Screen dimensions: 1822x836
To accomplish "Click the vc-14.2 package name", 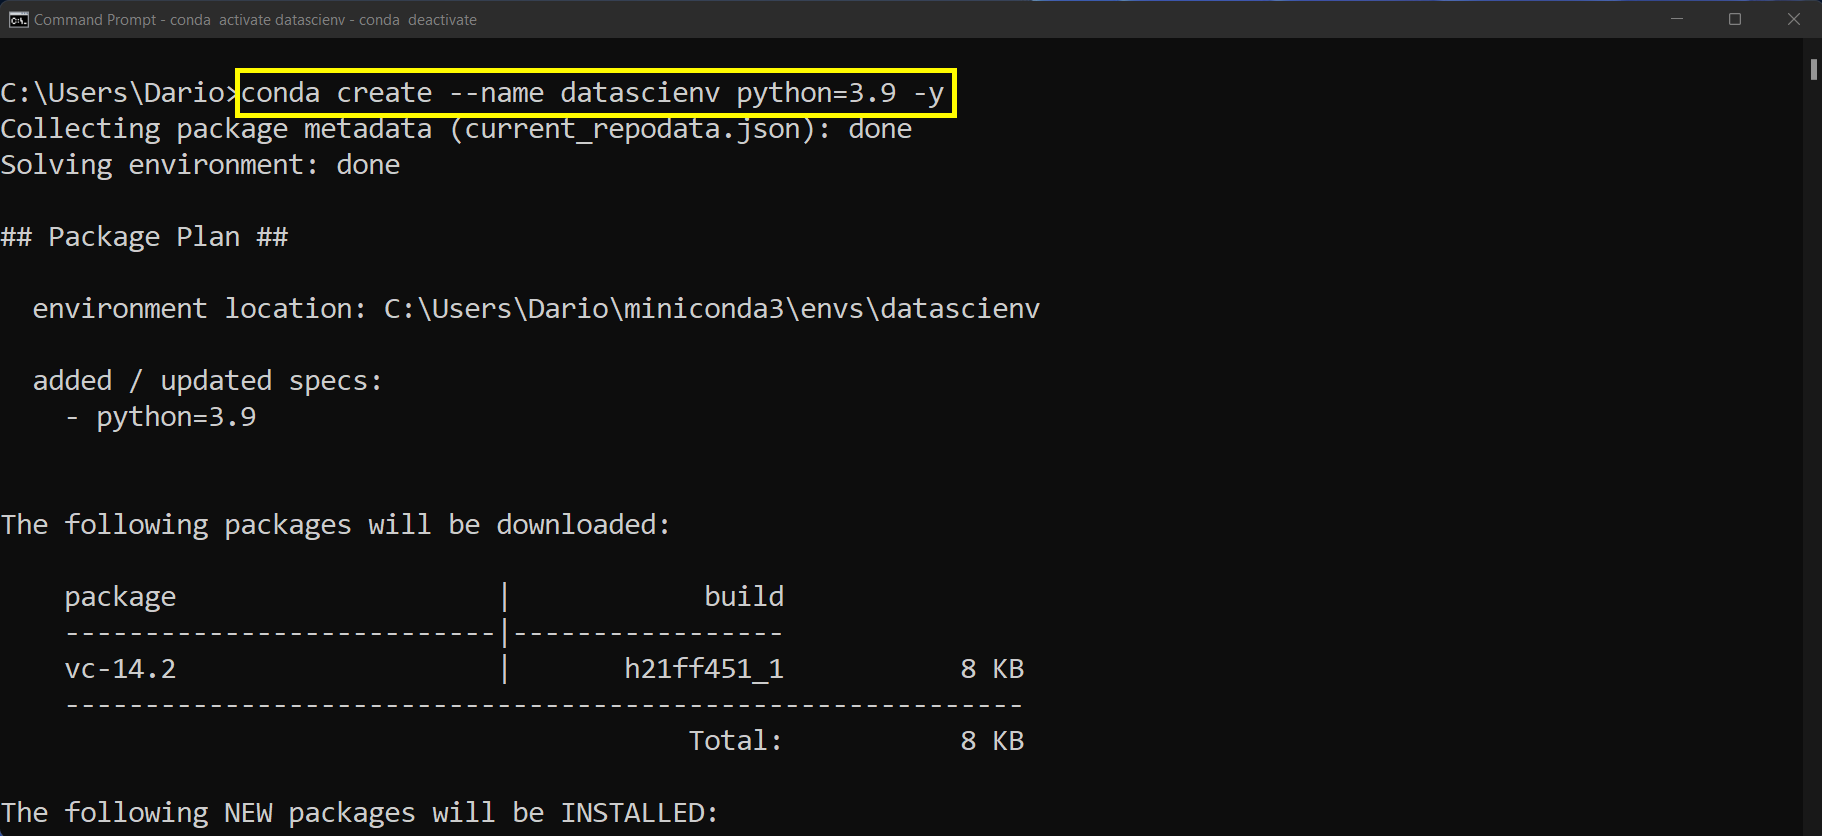I will point(120,669).
